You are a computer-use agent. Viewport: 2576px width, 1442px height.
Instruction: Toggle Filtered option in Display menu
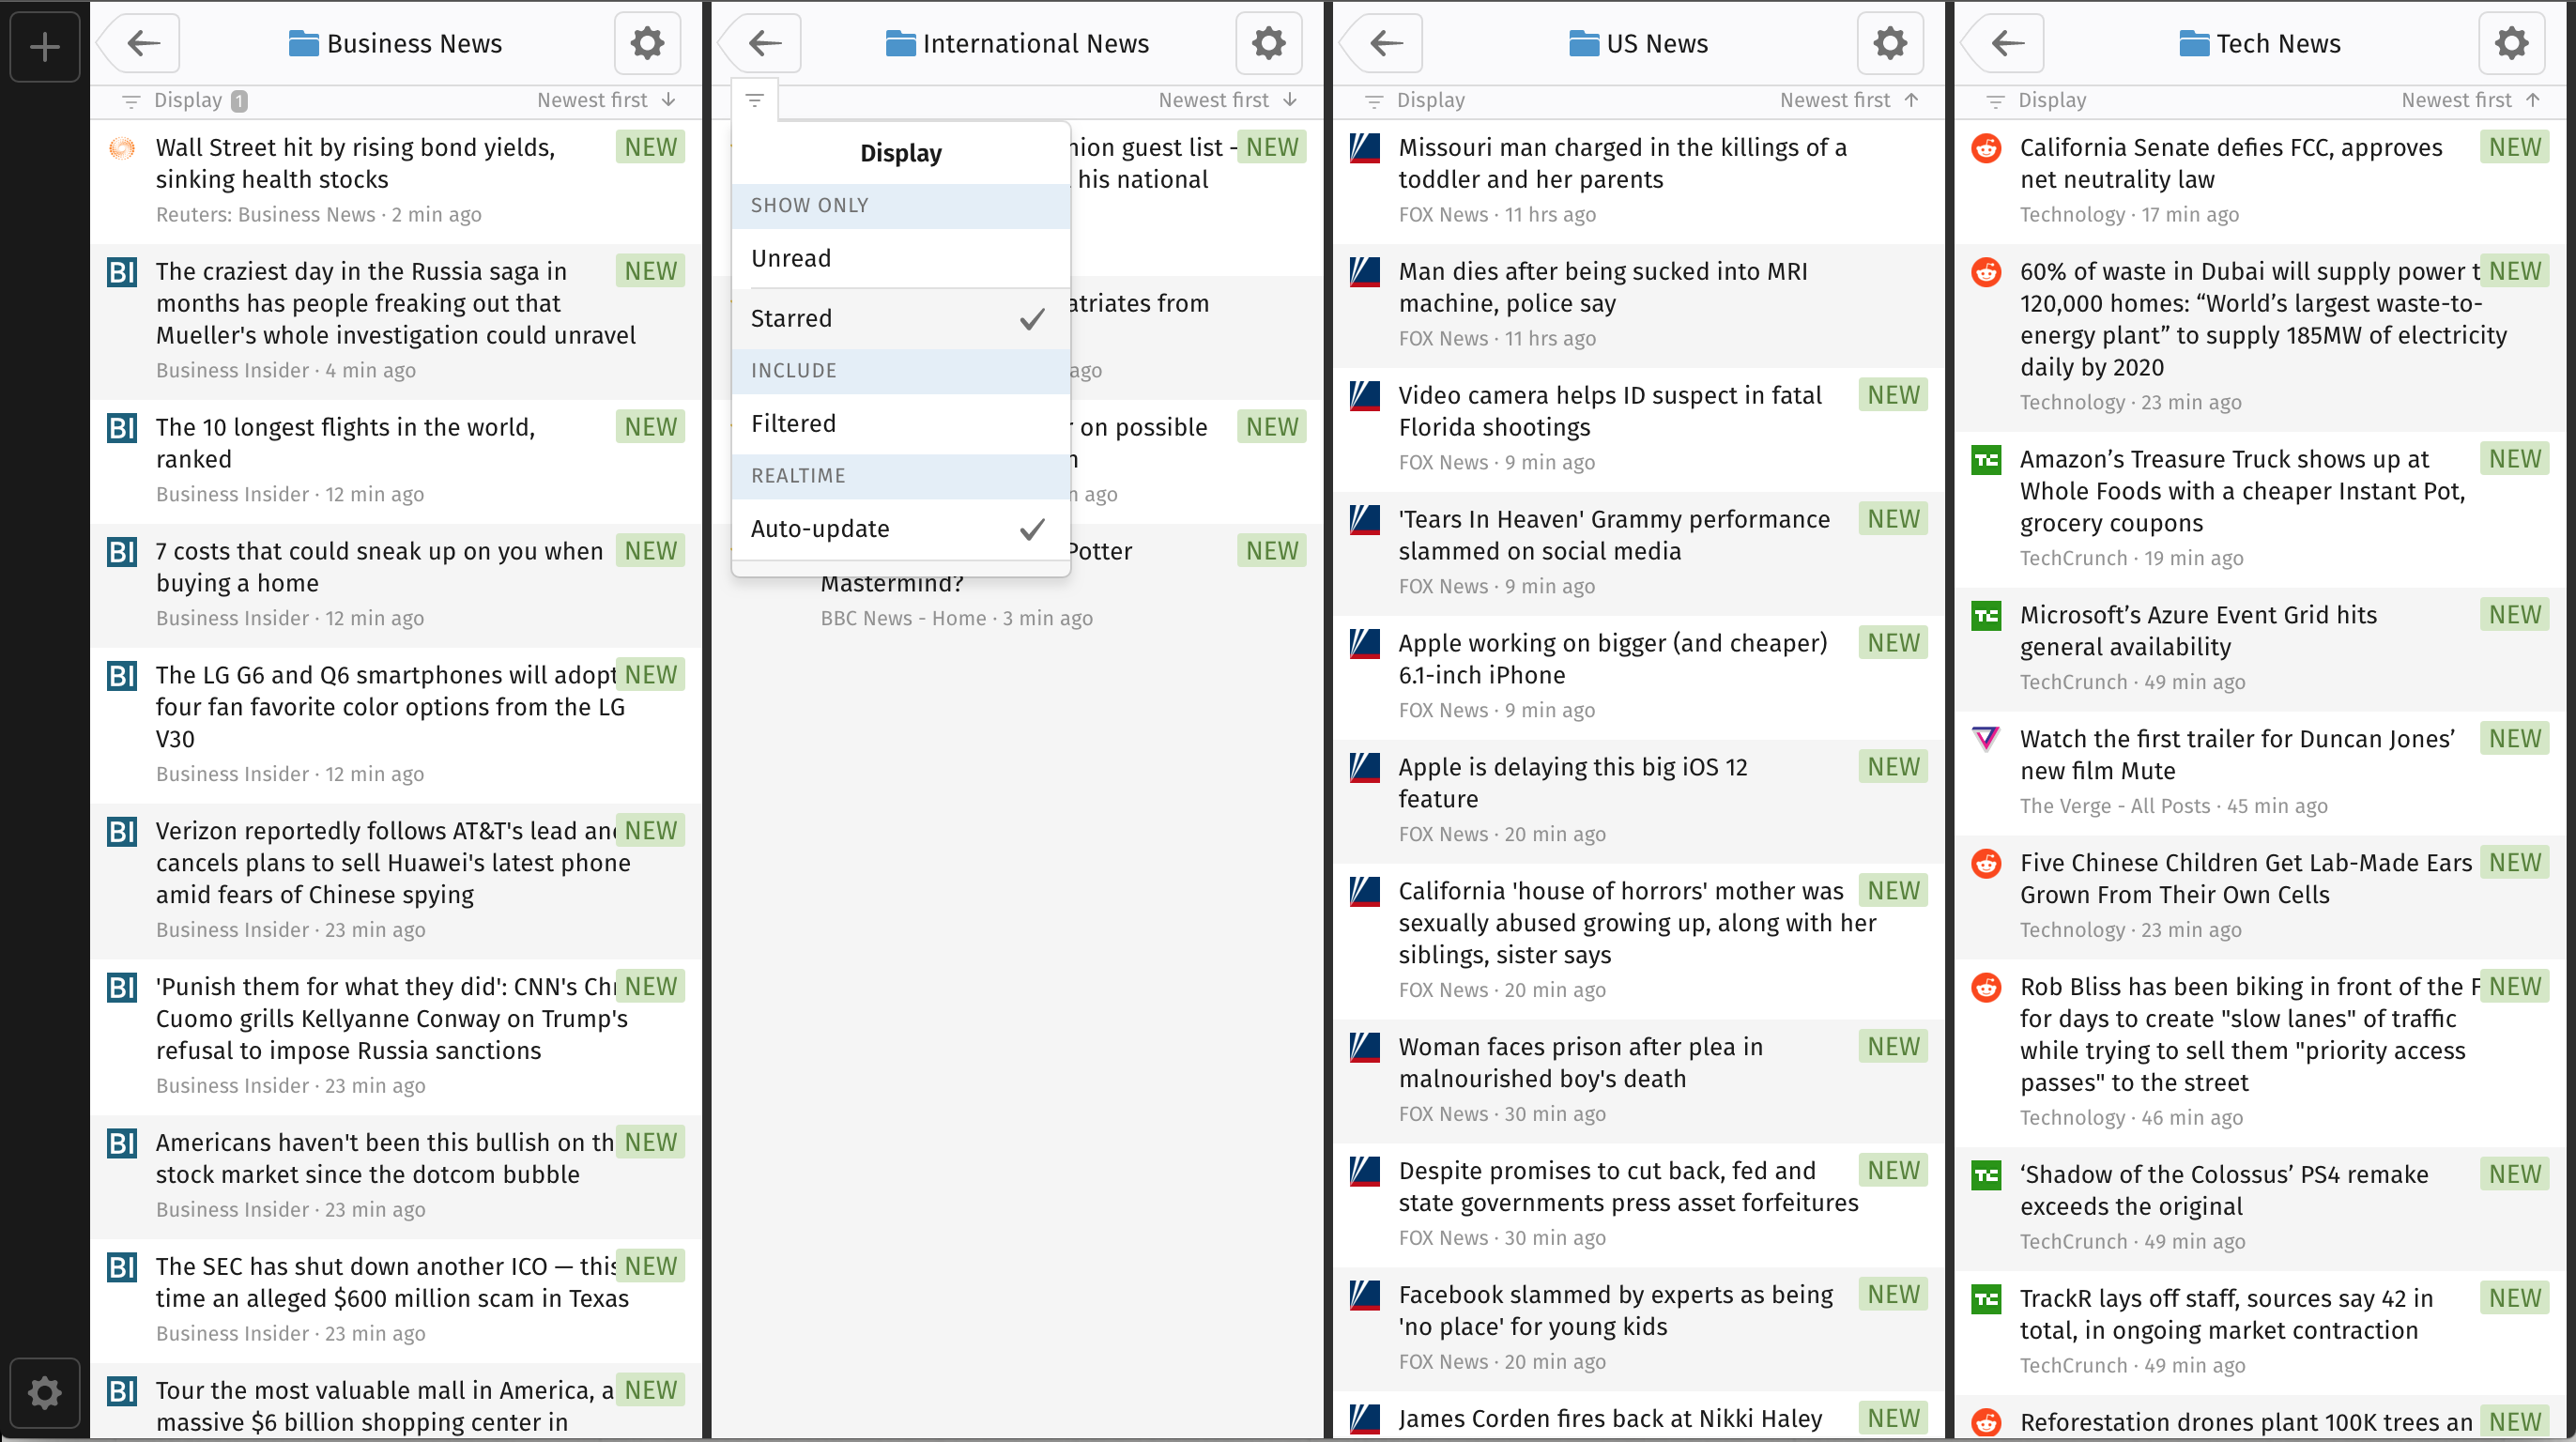coord(900,424)
